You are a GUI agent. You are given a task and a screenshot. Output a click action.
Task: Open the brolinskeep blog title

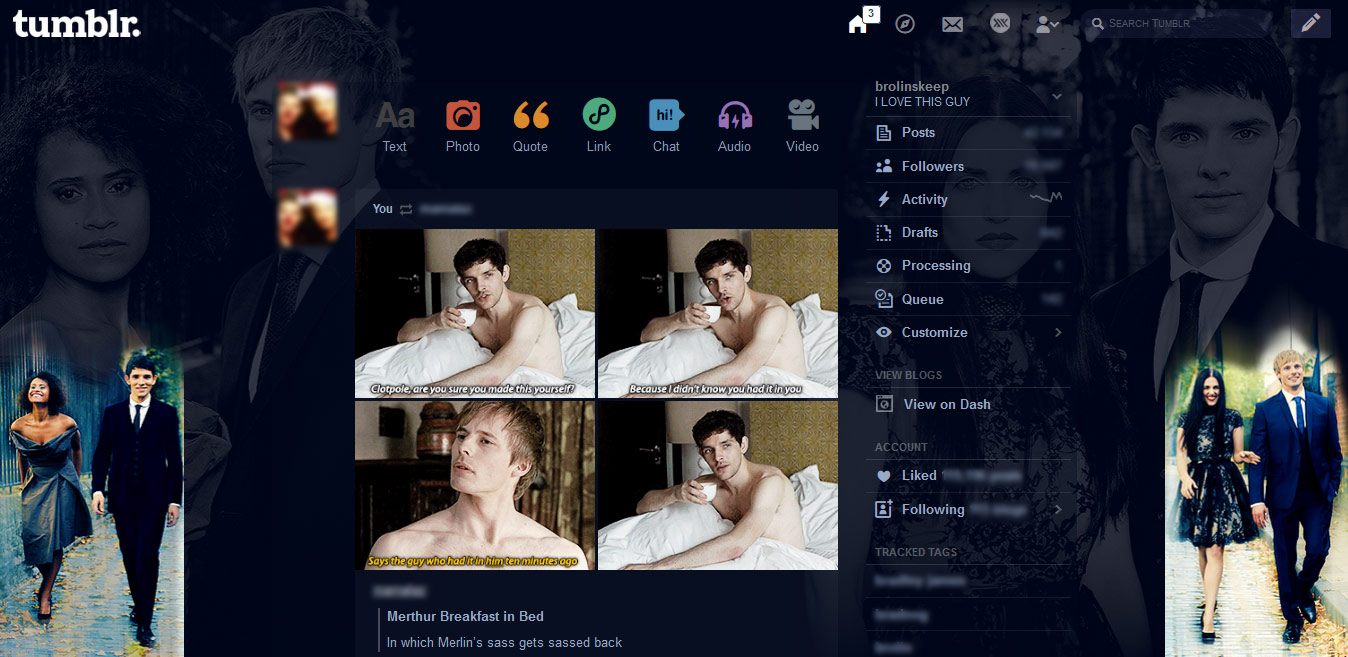[x=912, y=86]
